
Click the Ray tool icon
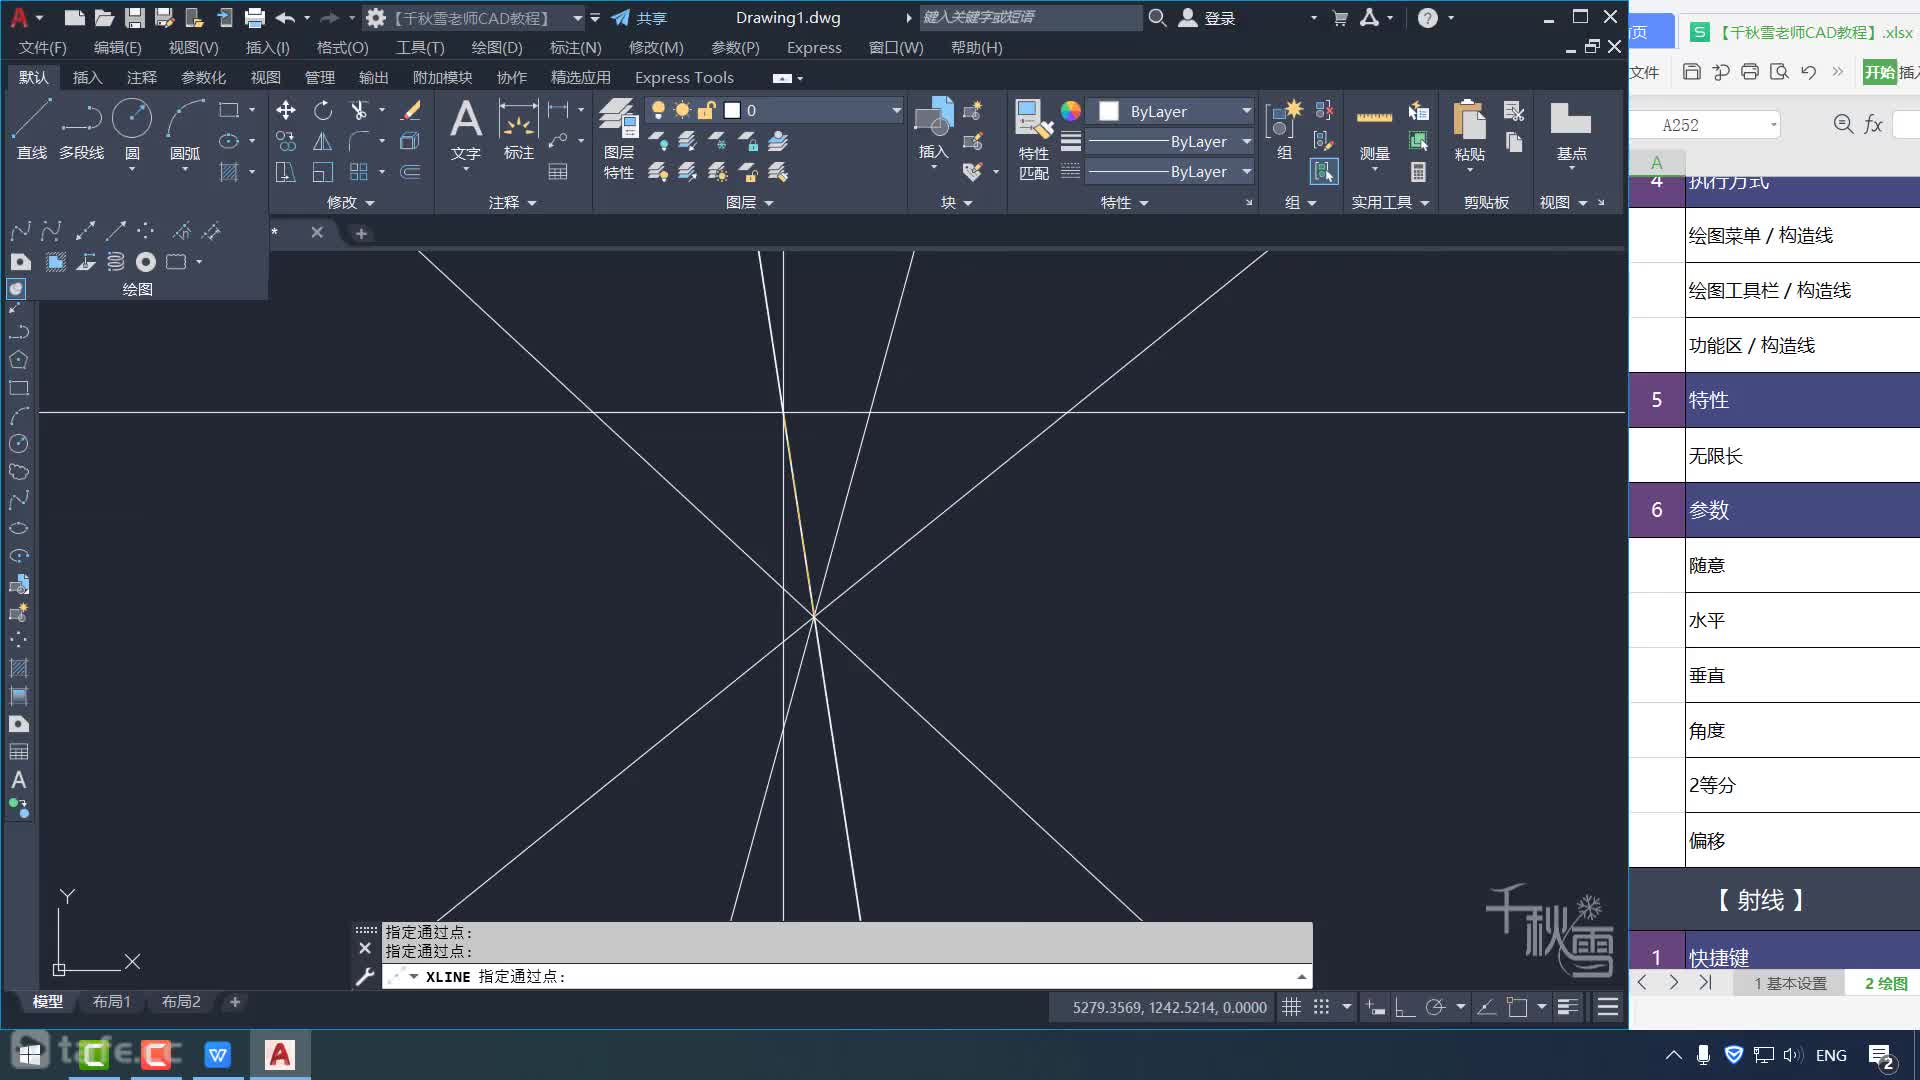116,231
